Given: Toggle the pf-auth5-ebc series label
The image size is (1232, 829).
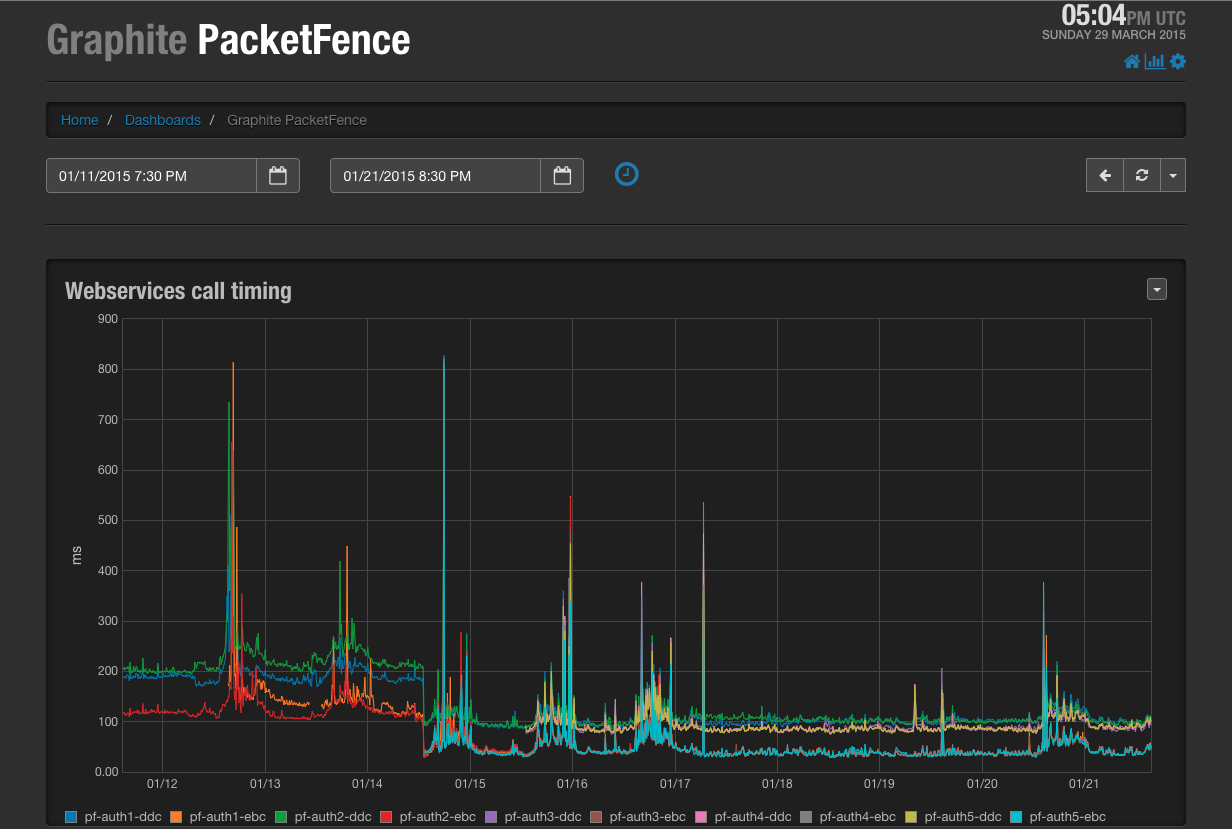Looking at the screenshot, I should [1068, 817].
